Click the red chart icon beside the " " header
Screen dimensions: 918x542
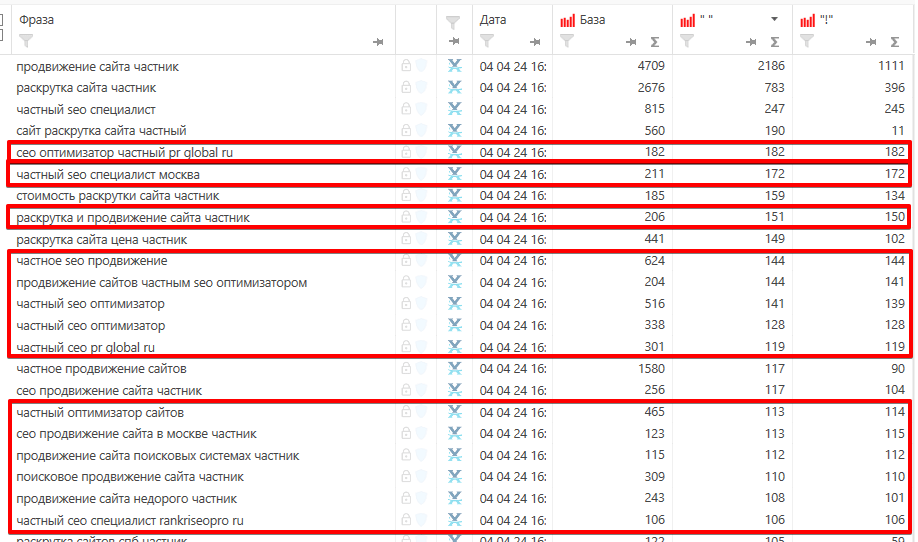(x=687, y=21)
